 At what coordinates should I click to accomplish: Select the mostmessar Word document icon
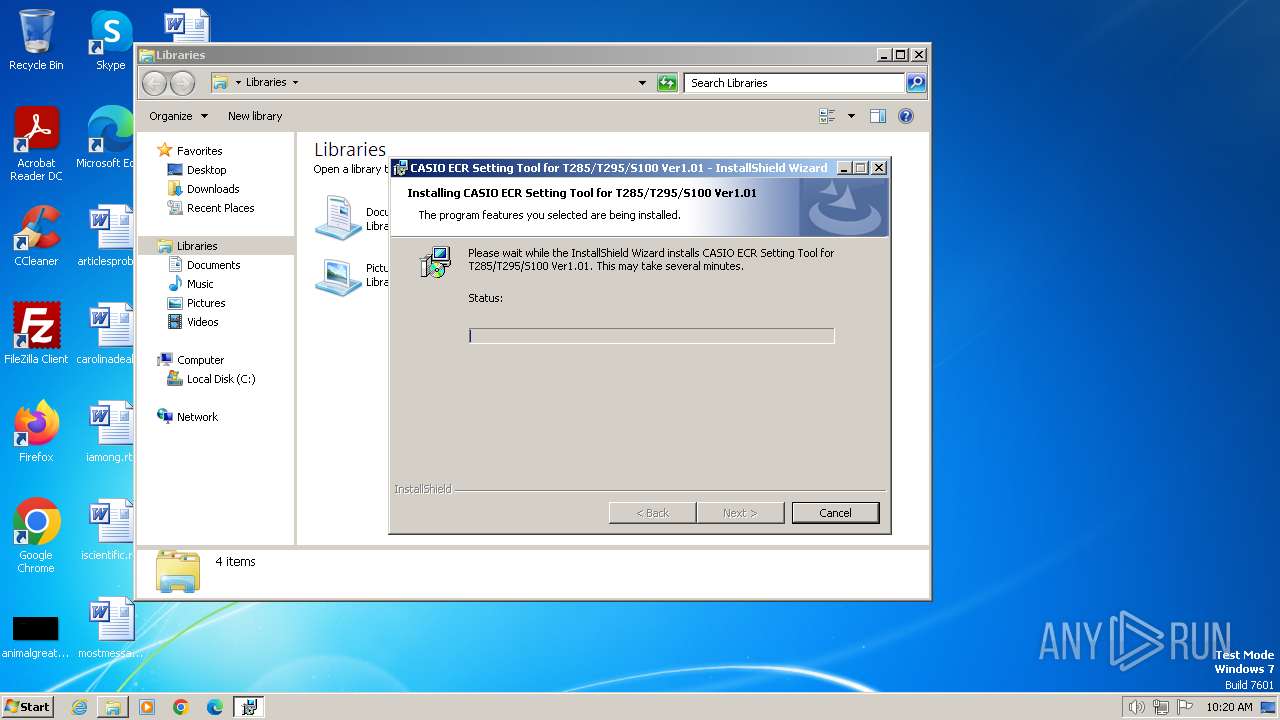110,628
